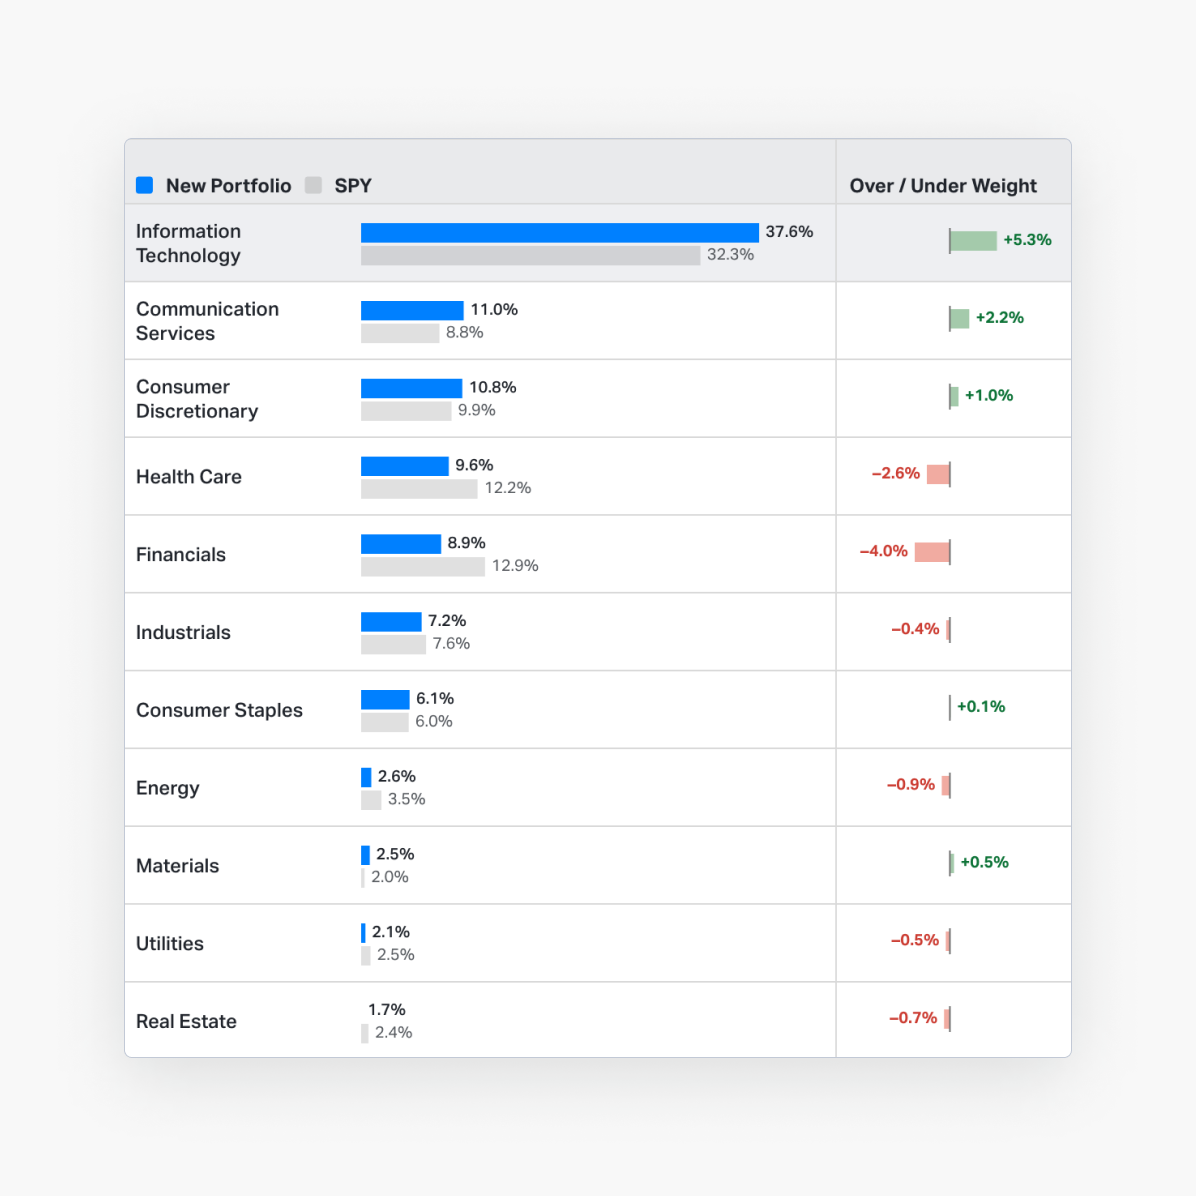The height and width of the screenshot is (1196, 1196).
Task: Click the blue 37.6% Information Technology bar
Action: coord(559,232)
